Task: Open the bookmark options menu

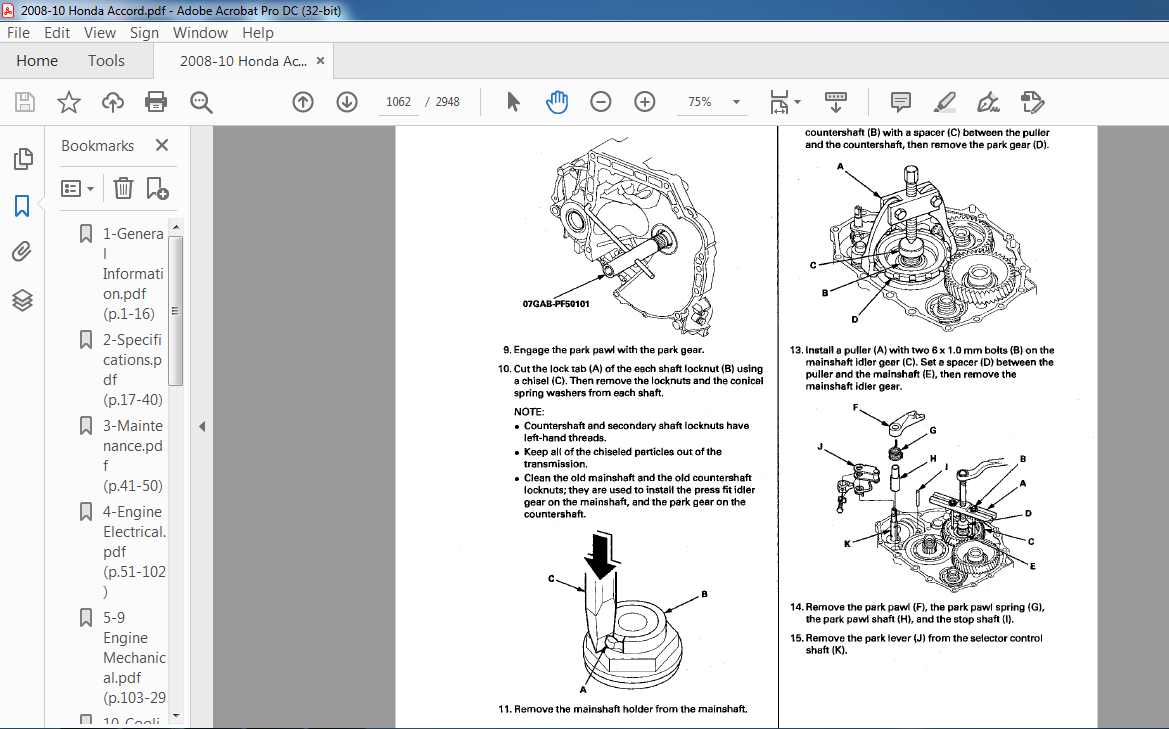Action: tap(78, 189)
